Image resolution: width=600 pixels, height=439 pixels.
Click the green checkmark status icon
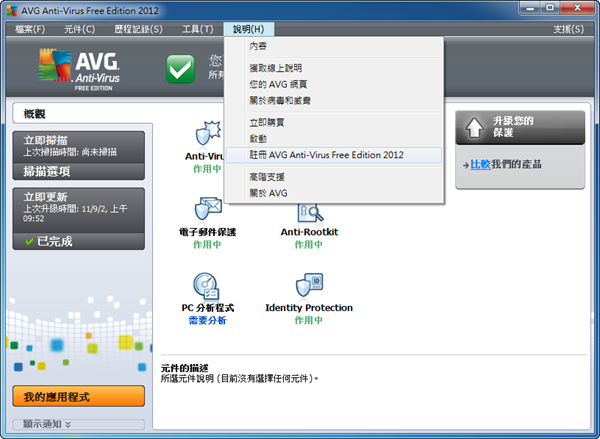(180, 69)
